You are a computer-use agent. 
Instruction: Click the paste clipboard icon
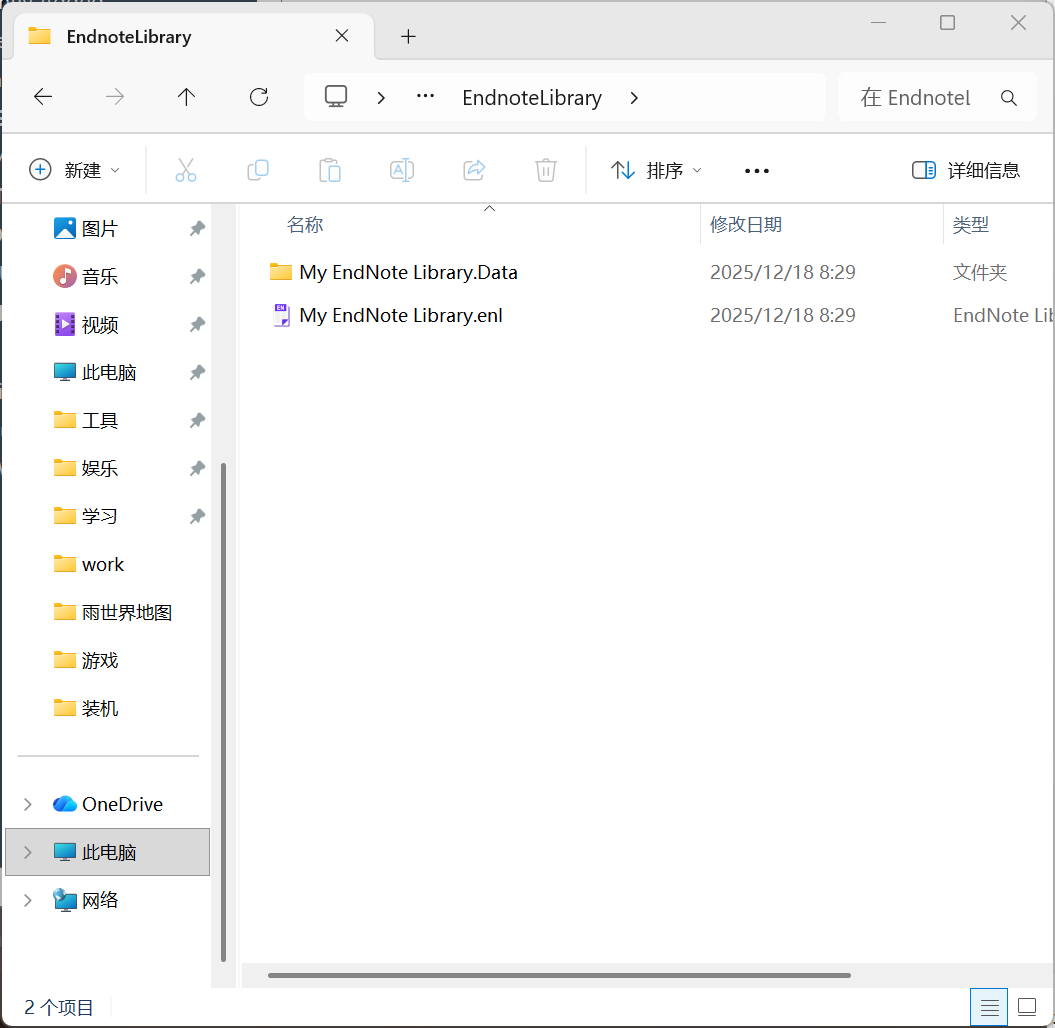(x=330, y=170)
